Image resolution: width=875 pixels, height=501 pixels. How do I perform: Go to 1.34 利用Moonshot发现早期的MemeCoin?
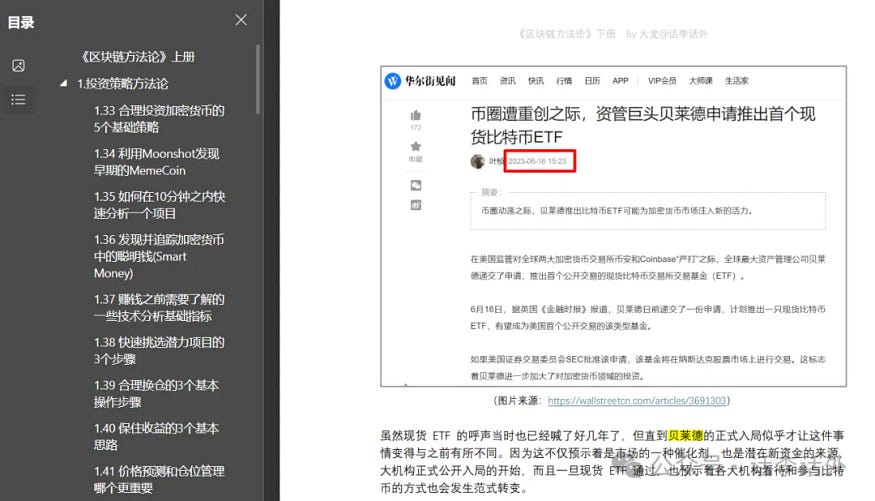point(156,162)
